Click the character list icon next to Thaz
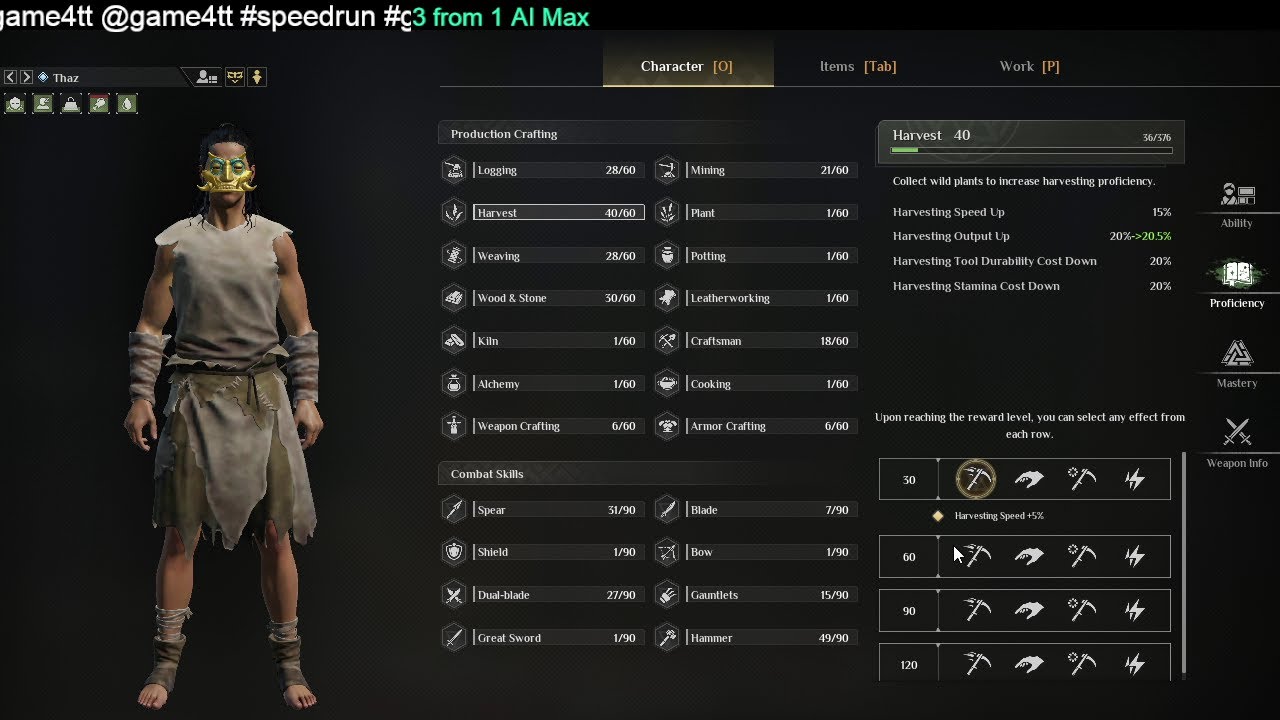Screen dimensions: 1280x720 tap(207, 77)
